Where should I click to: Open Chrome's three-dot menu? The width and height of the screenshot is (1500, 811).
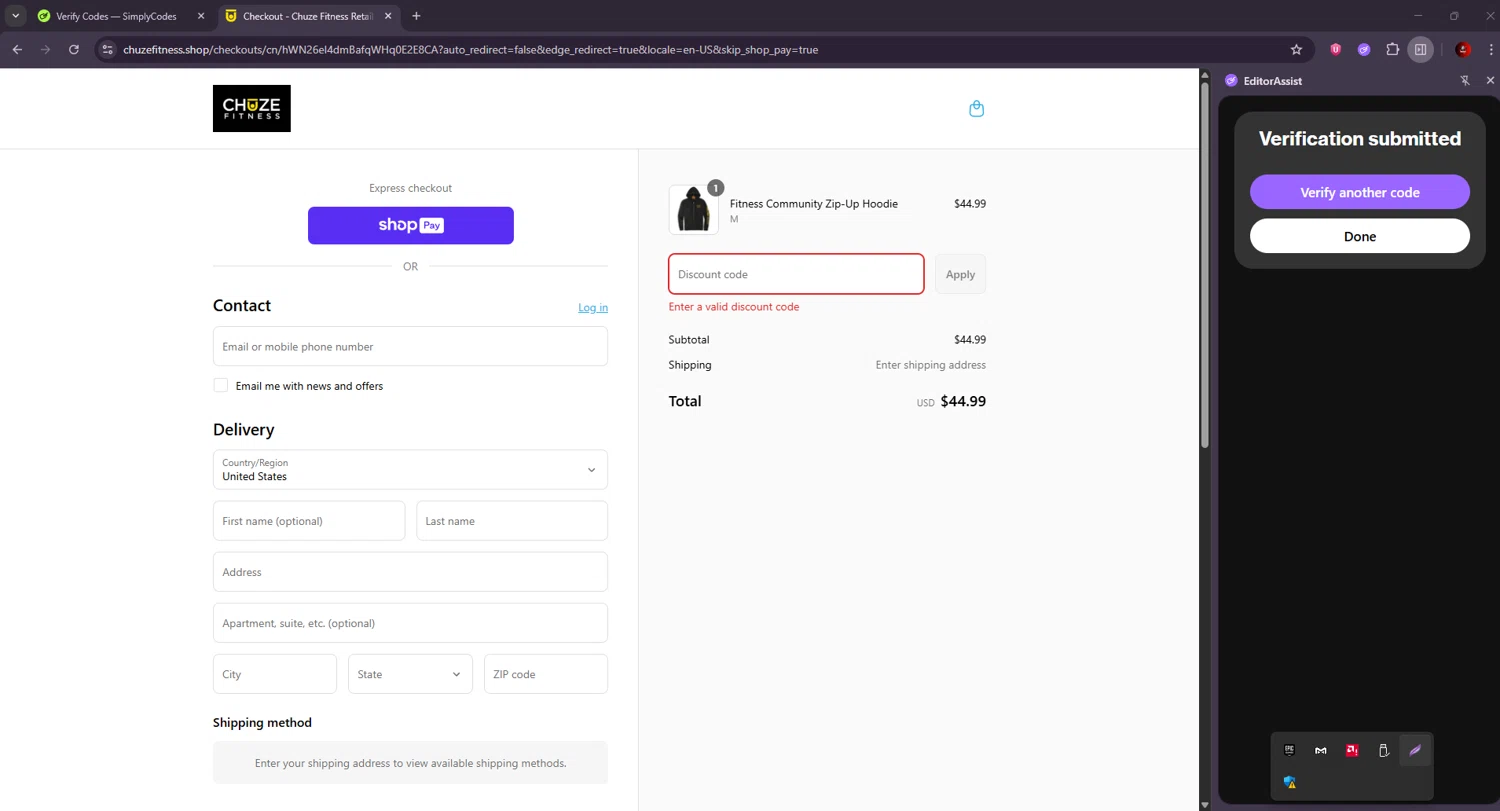point(1490,49)
